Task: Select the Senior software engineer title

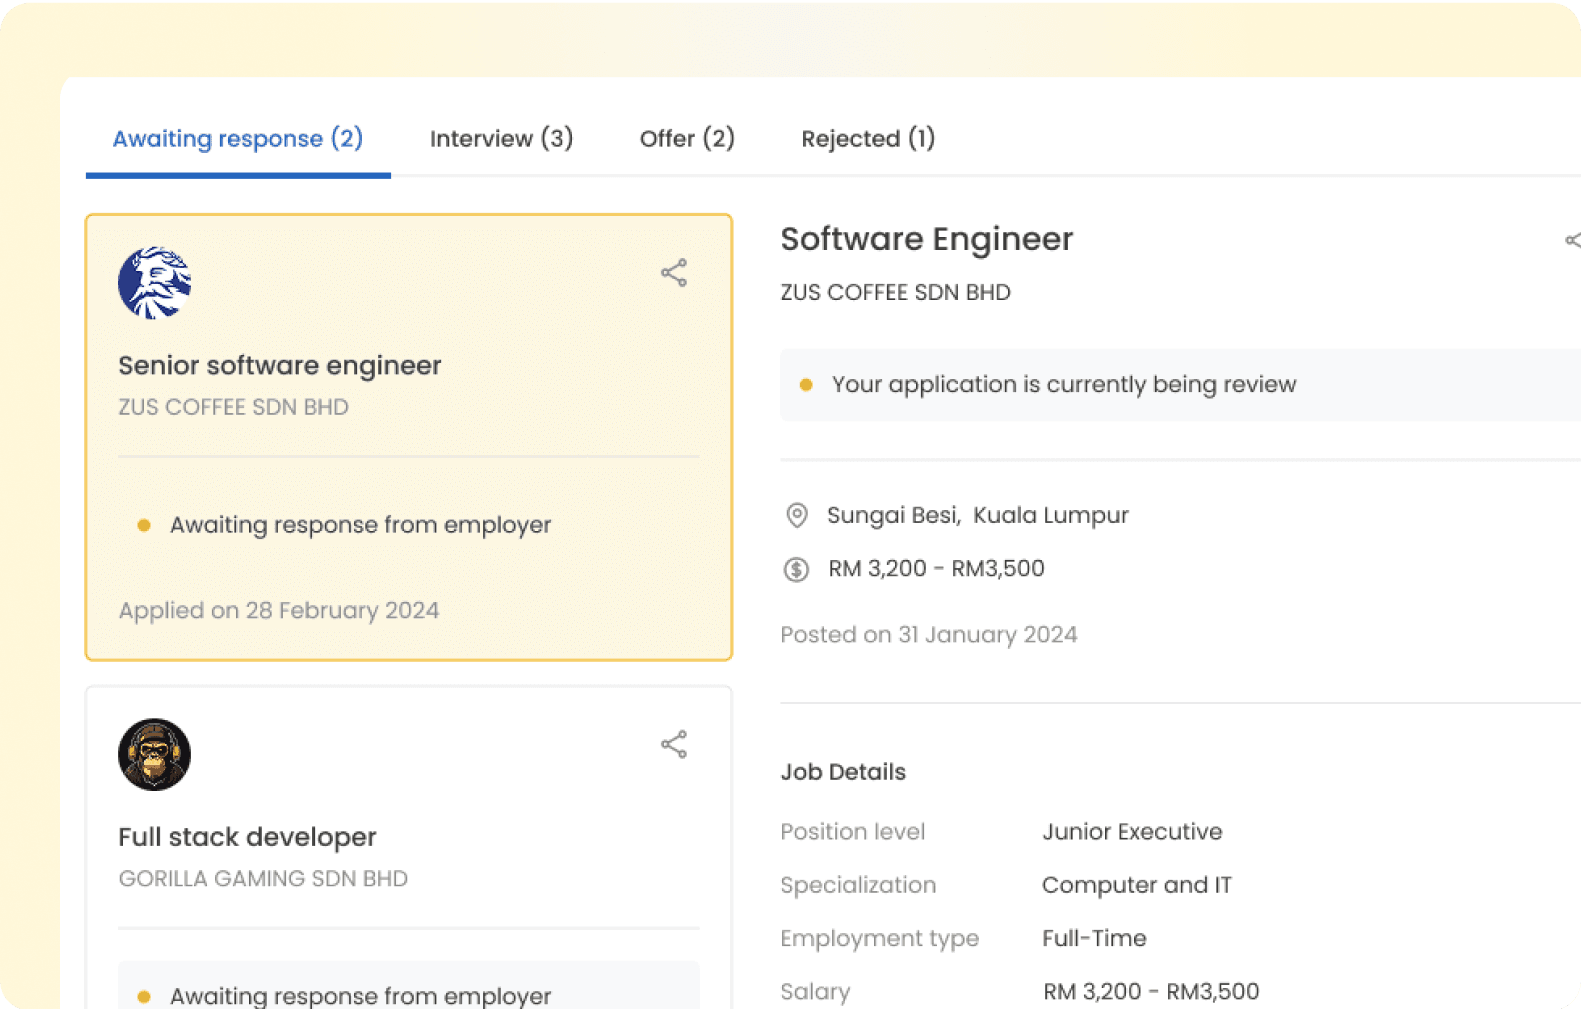Action: (280, 366)
